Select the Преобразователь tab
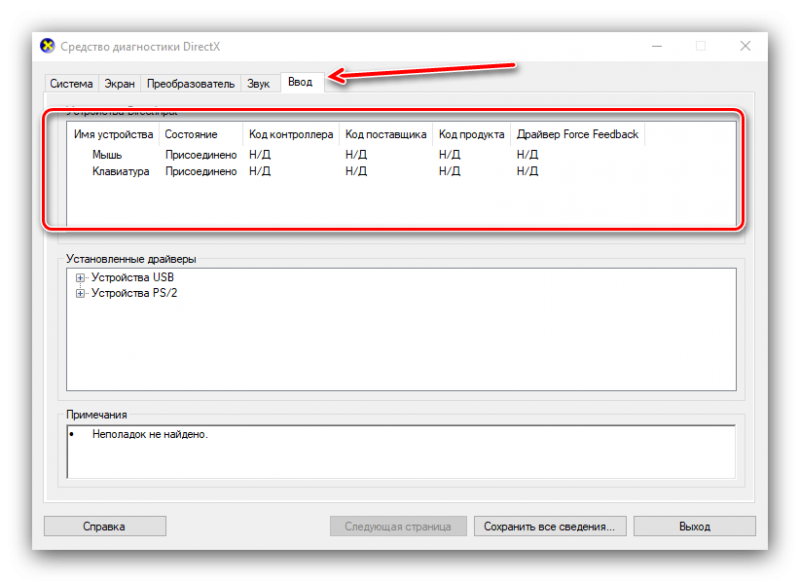 point(191,84)
